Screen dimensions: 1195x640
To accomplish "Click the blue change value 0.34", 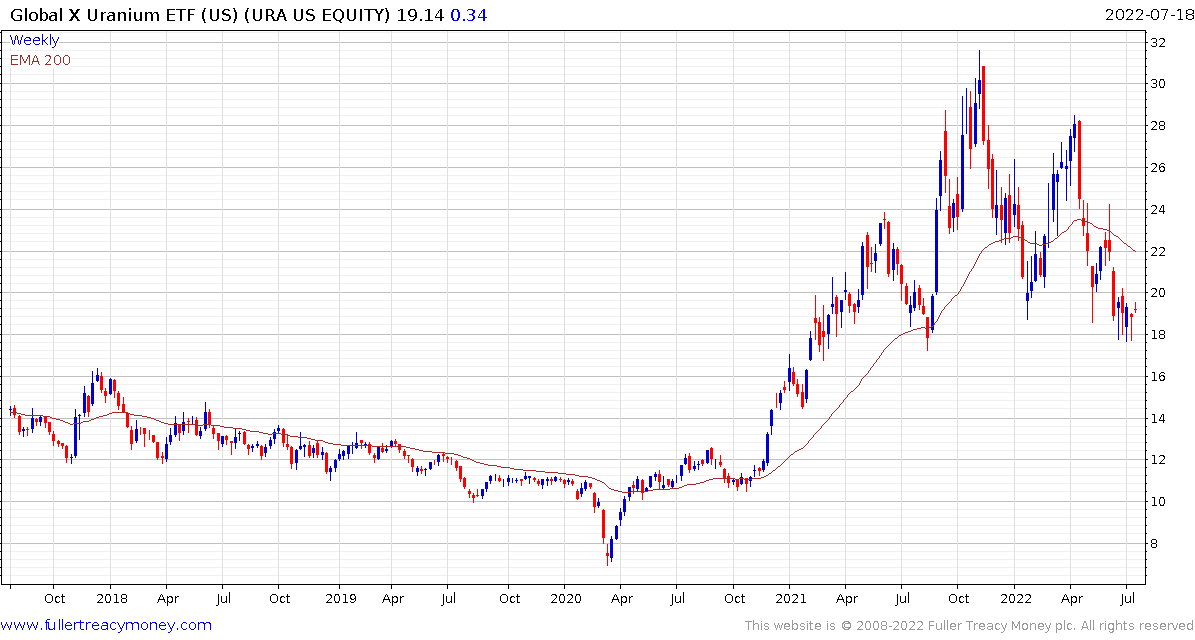I will pyautogui.click(x=469, y=15).
